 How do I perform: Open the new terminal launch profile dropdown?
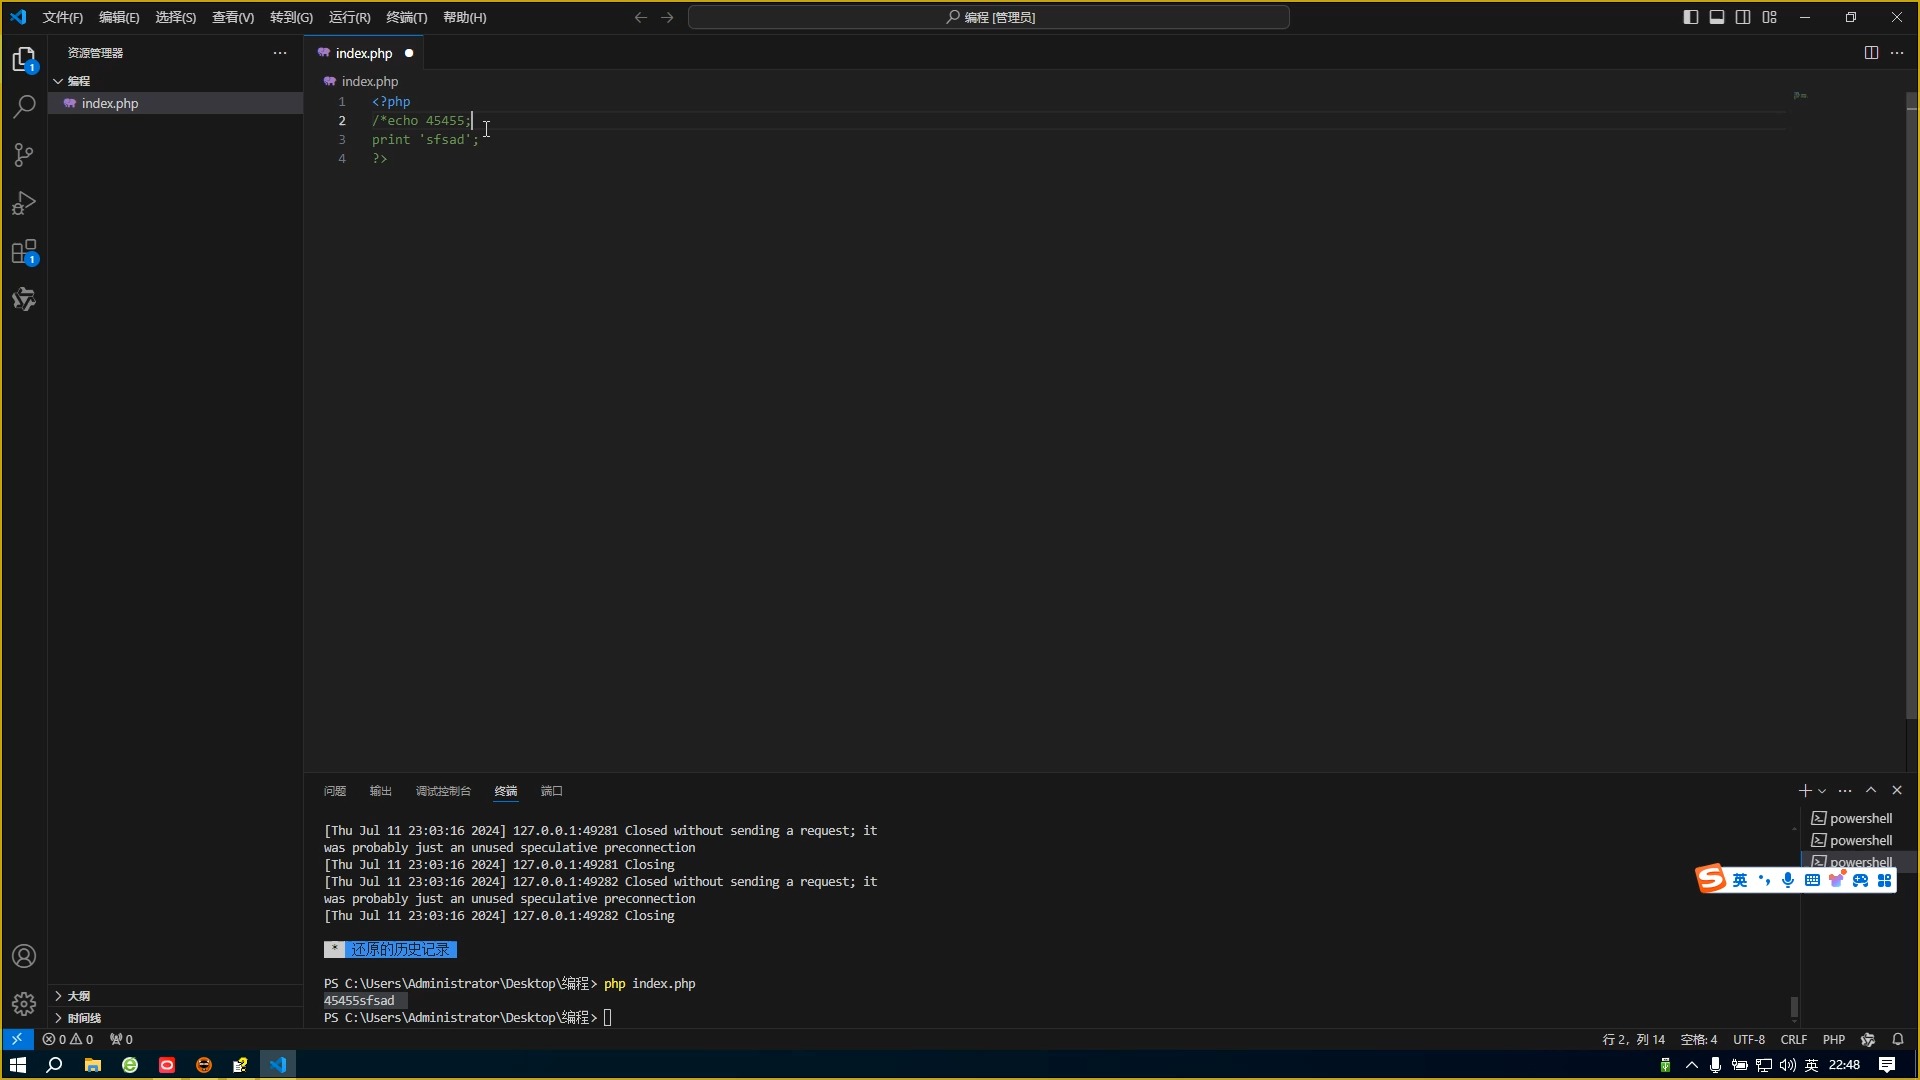(x=1822, y=791)
